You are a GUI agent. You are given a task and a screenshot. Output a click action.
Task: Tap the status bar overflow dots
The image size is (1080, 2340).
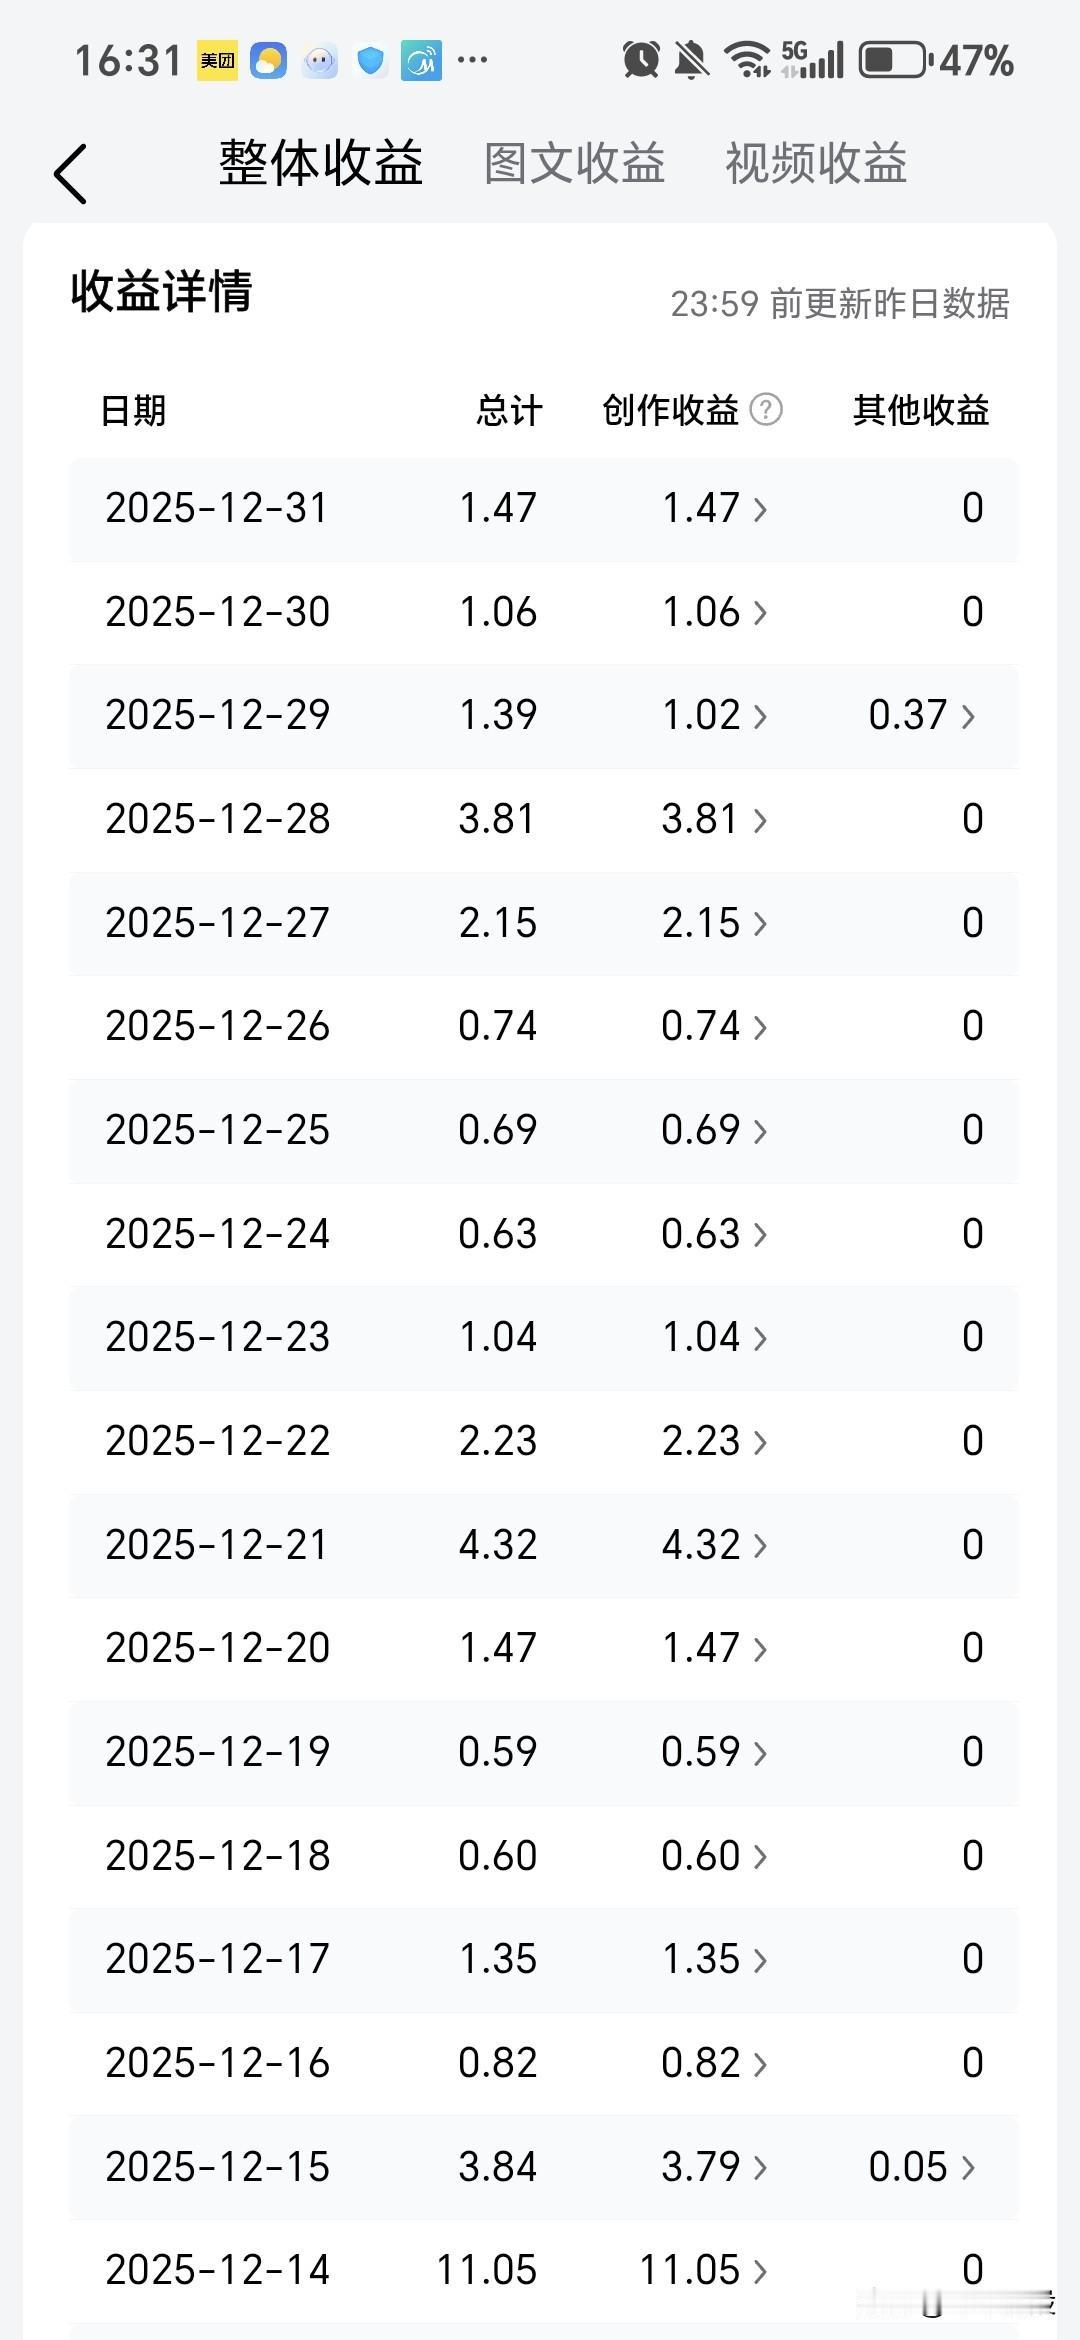click(472, 60)
